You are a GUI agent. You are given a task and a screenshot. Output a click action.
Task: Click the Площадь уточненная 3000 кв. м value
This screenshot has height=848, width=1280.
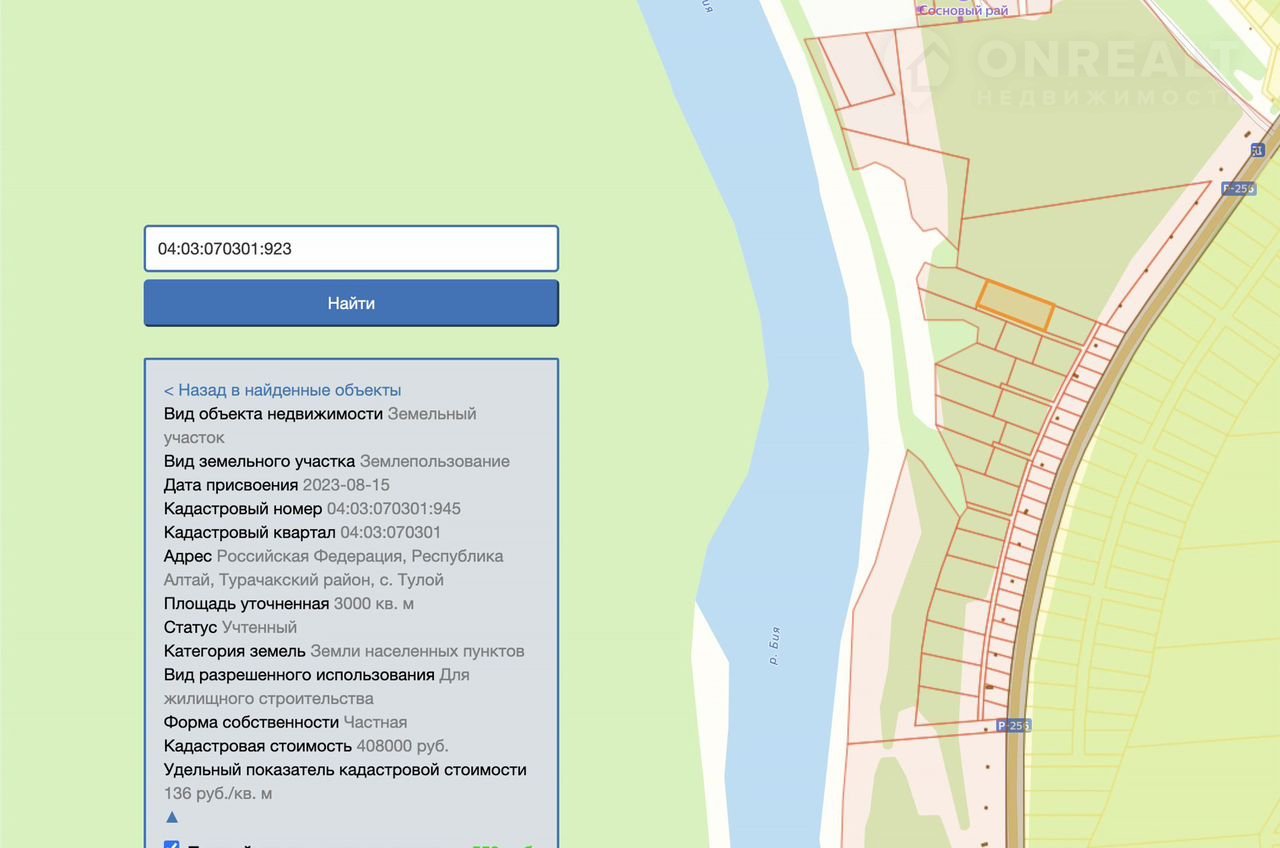(373, 603)
